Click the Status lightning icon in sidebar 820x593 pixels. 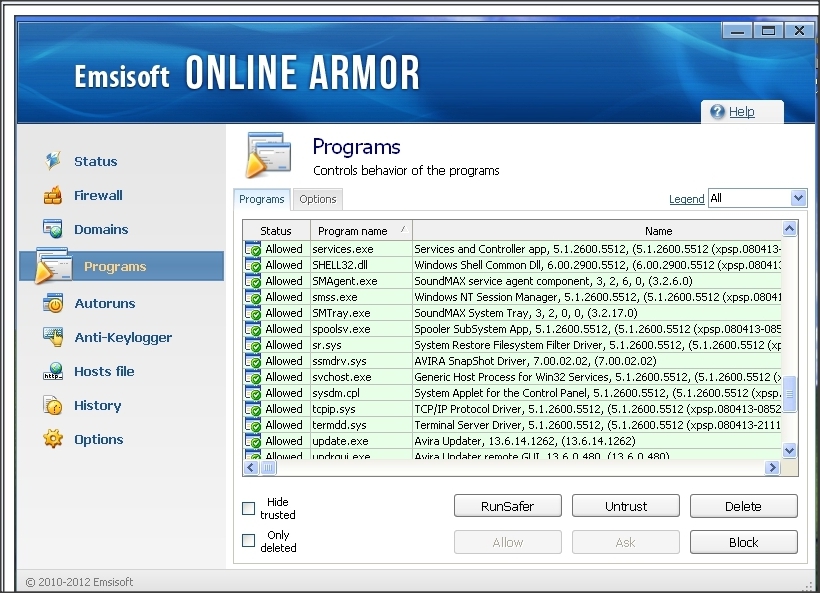pos(53,161)
